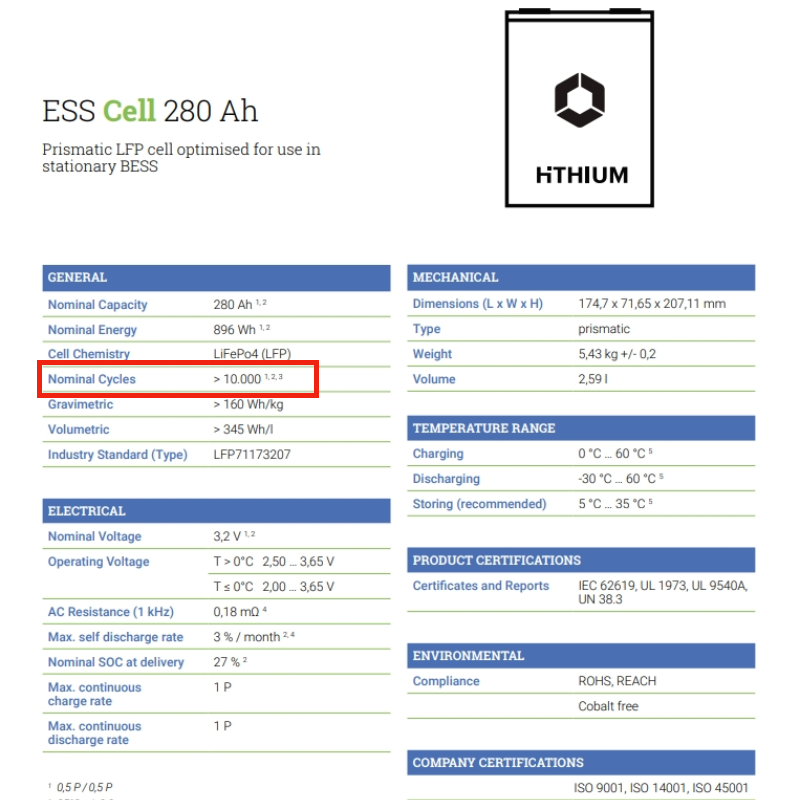Viewport: 800px width, 800px height.
Task: Click the 'LFP71173207' value
Action: click(x=252, y=454)
